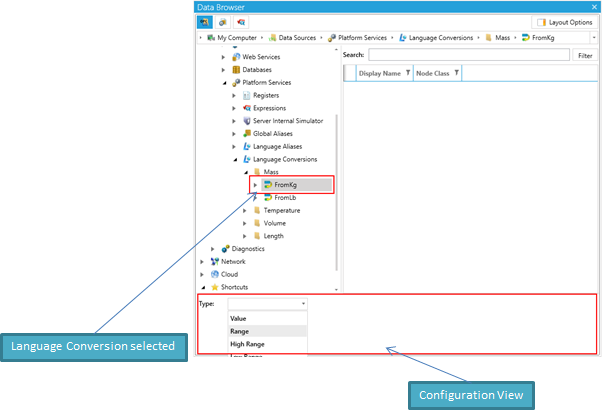
Task: Collapse the Mass folder node
Action: click(x=246, y=172)
